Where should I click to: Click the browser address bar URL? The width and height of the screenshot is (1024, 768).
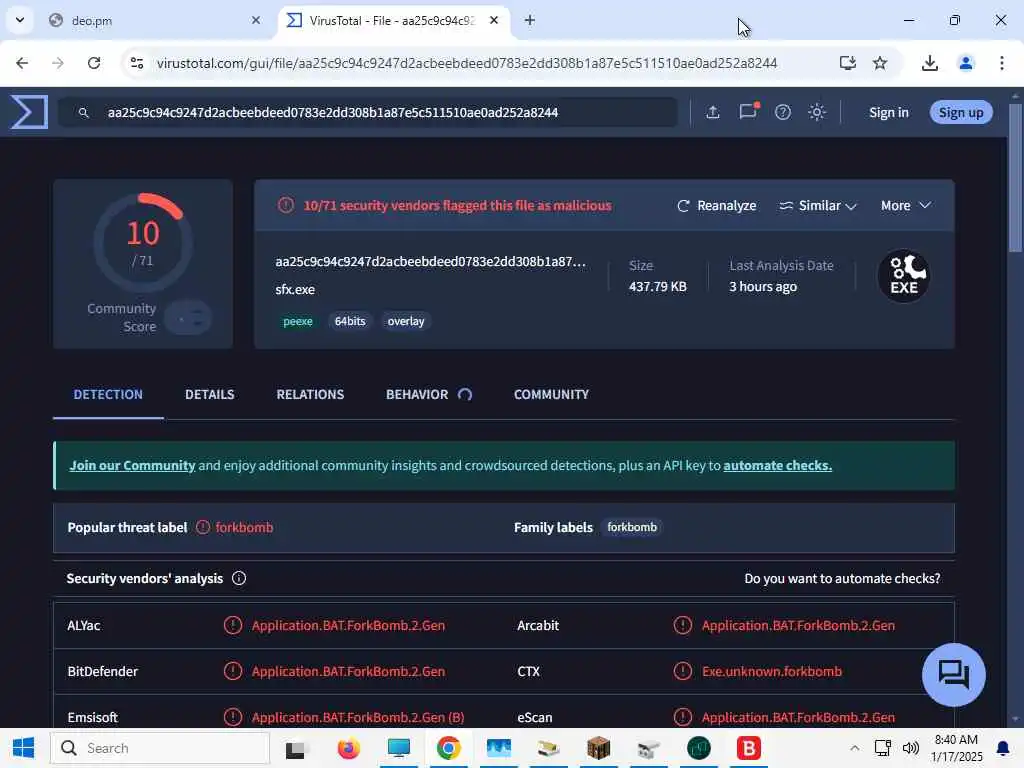467,63
